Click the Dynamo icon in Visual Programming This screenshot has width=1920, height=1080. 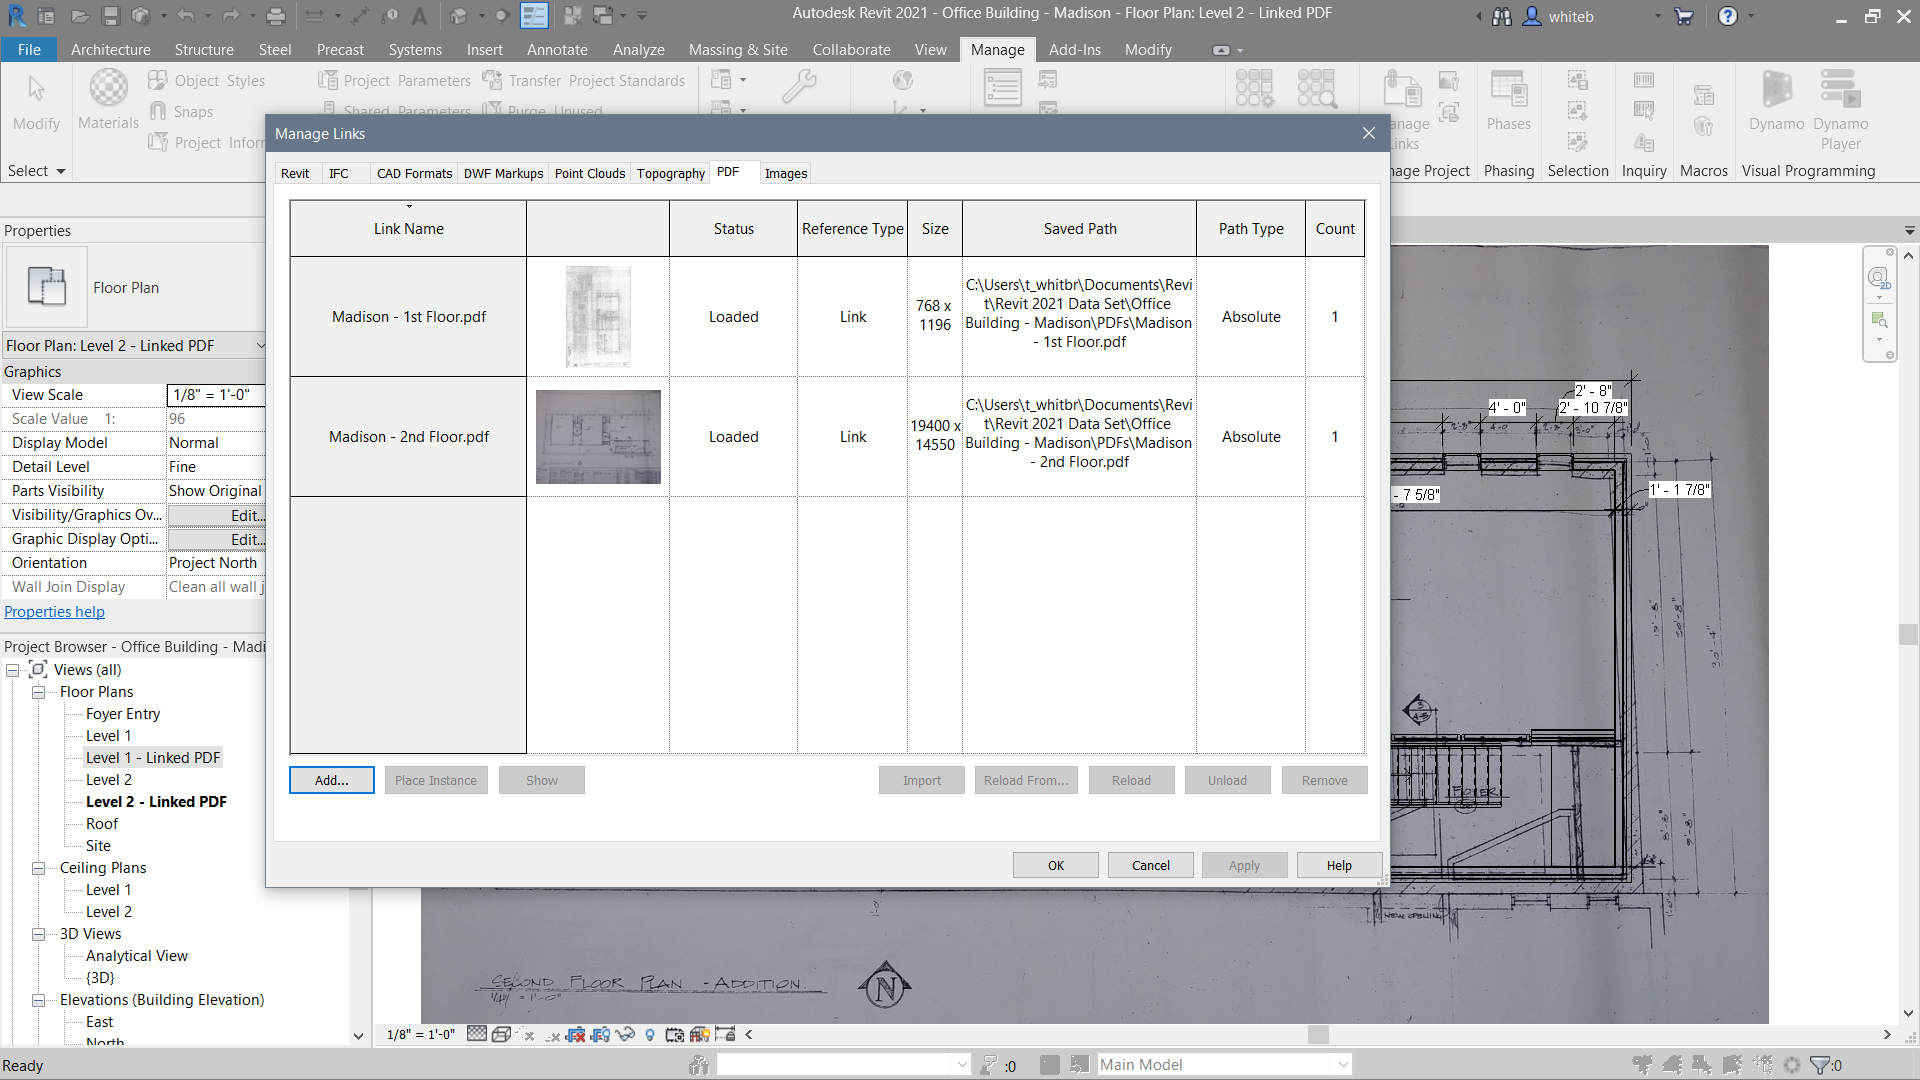(1776, 89)
